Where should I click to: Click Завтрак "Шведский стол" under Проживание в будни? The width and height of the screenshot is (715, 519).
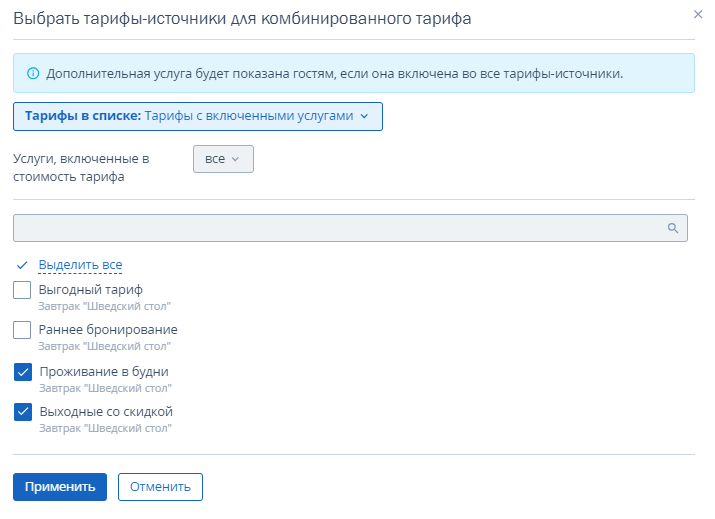click(x=105, y=389)
